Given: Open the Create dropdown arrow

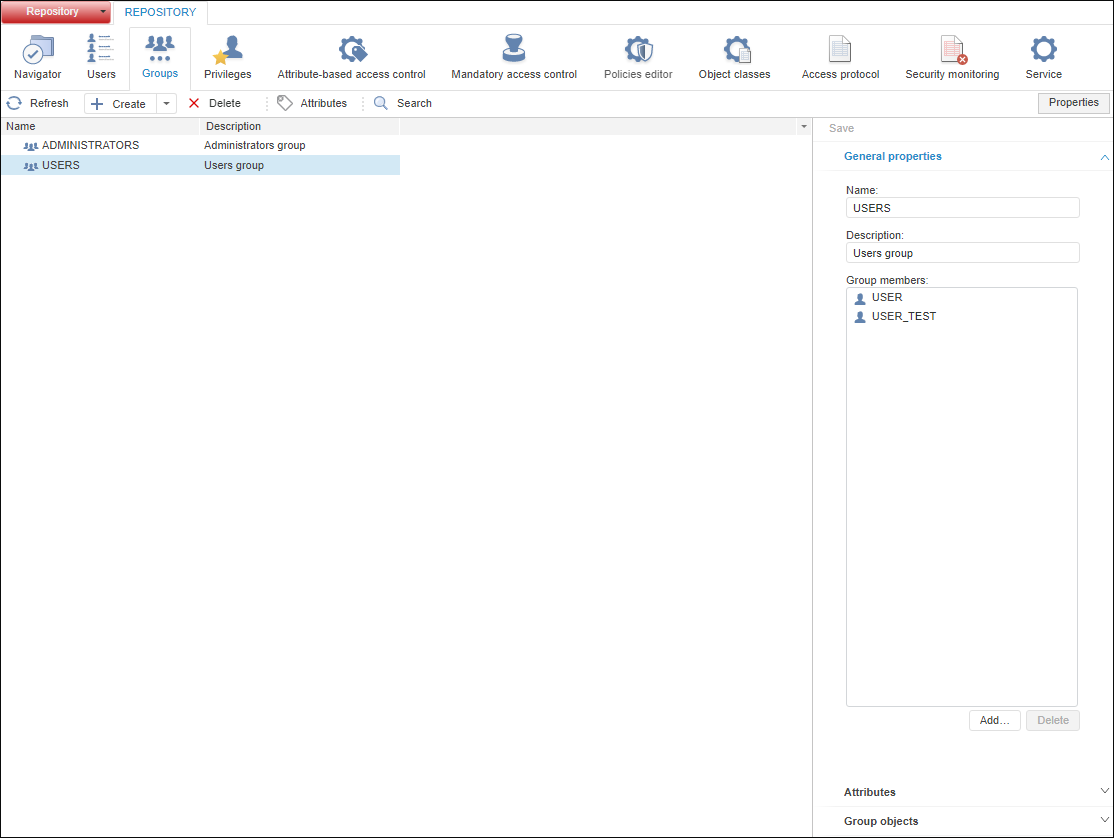Looking at the screenshot, I should coord(166,104).
